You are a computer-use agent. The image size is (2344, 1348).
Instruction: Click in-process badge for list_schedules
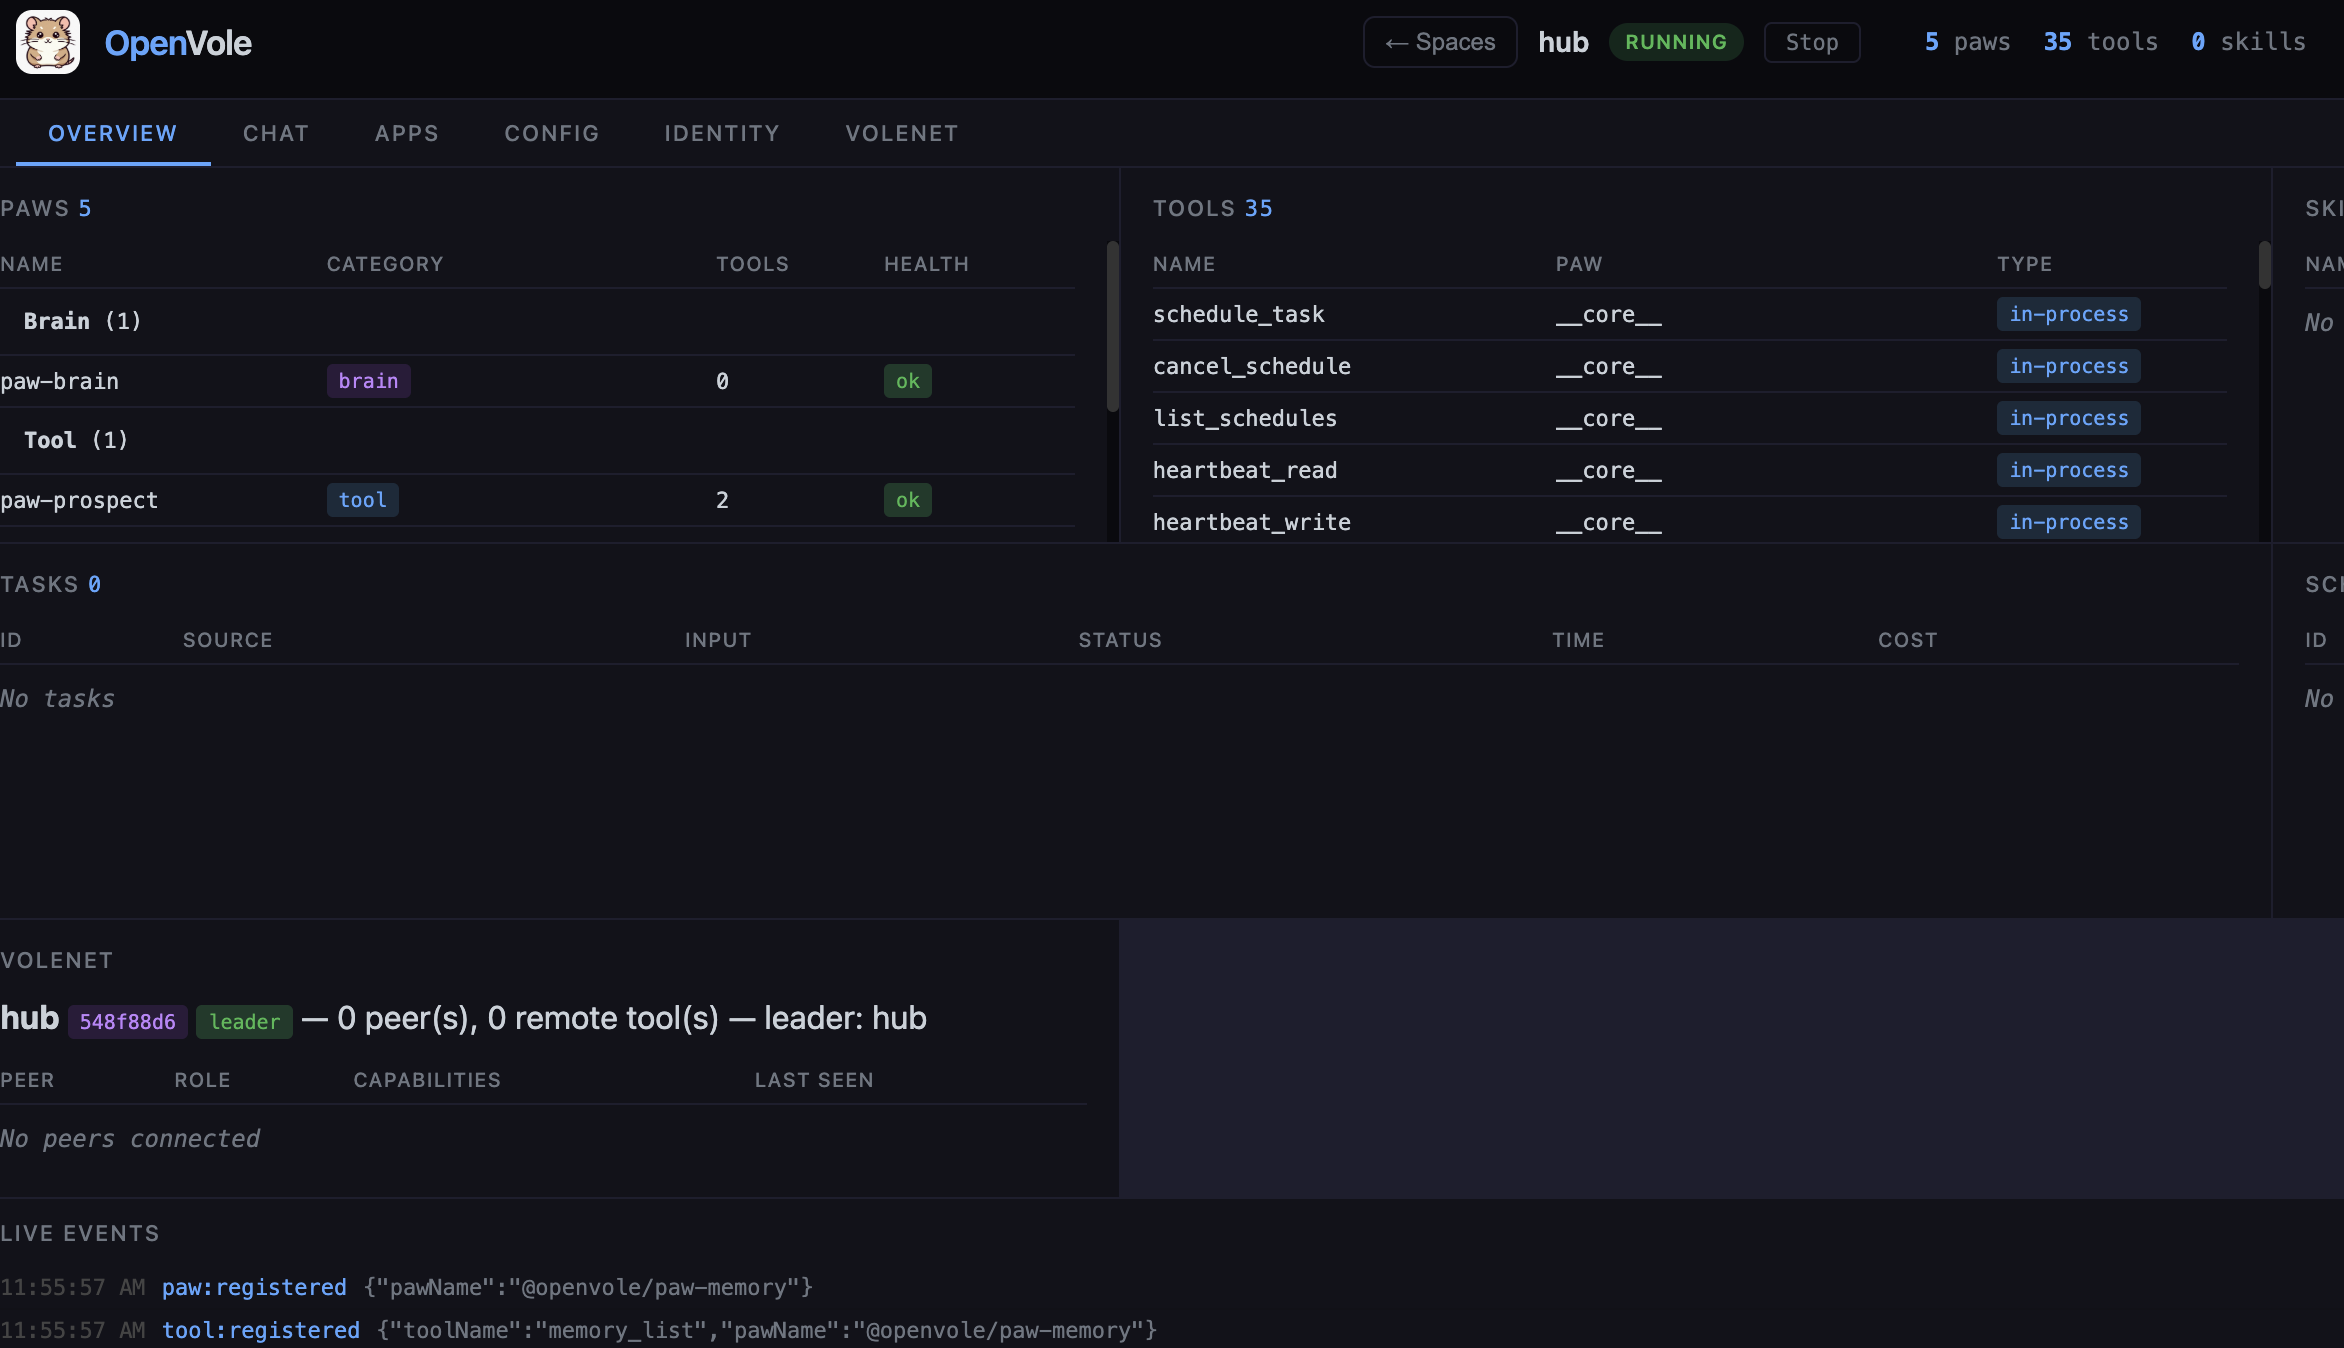click(x=2069, y=418)
